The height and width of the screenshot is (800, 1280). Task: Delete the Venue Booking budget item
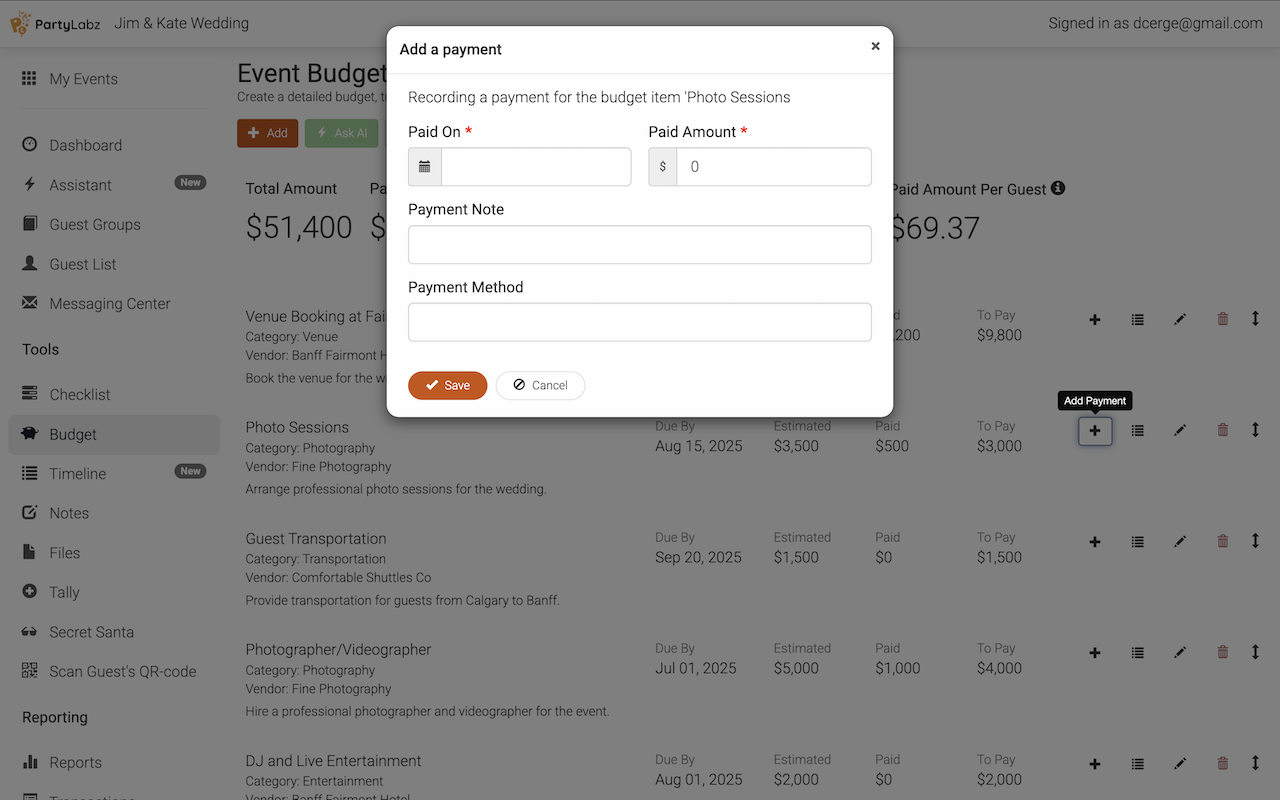1222,320
